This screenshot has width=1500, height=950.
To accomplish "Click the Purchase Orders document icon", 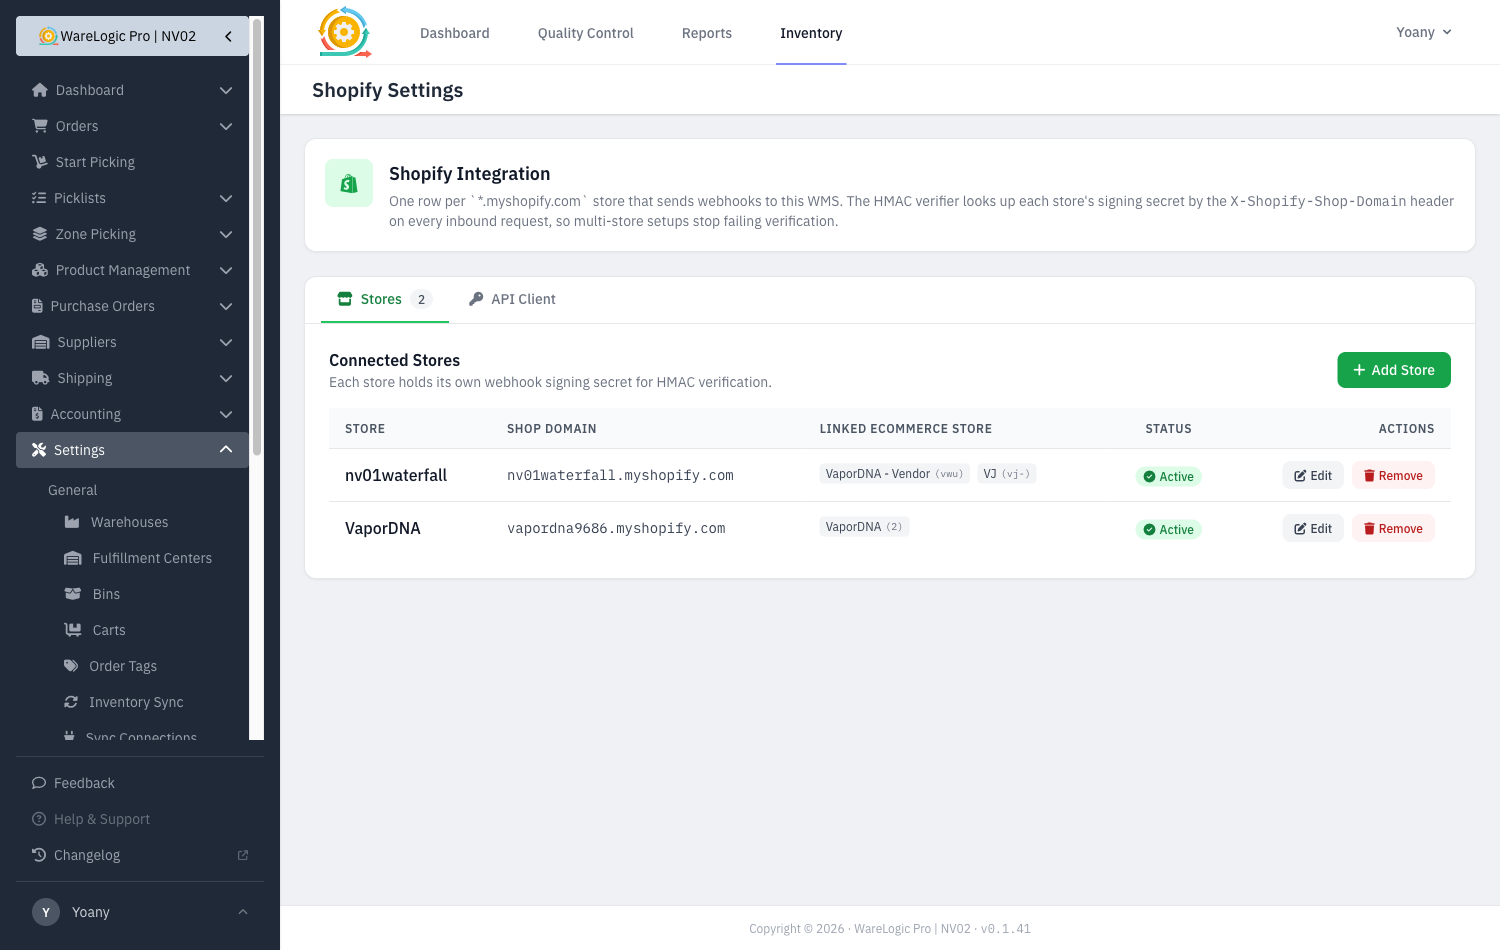I will coord(37,306).
